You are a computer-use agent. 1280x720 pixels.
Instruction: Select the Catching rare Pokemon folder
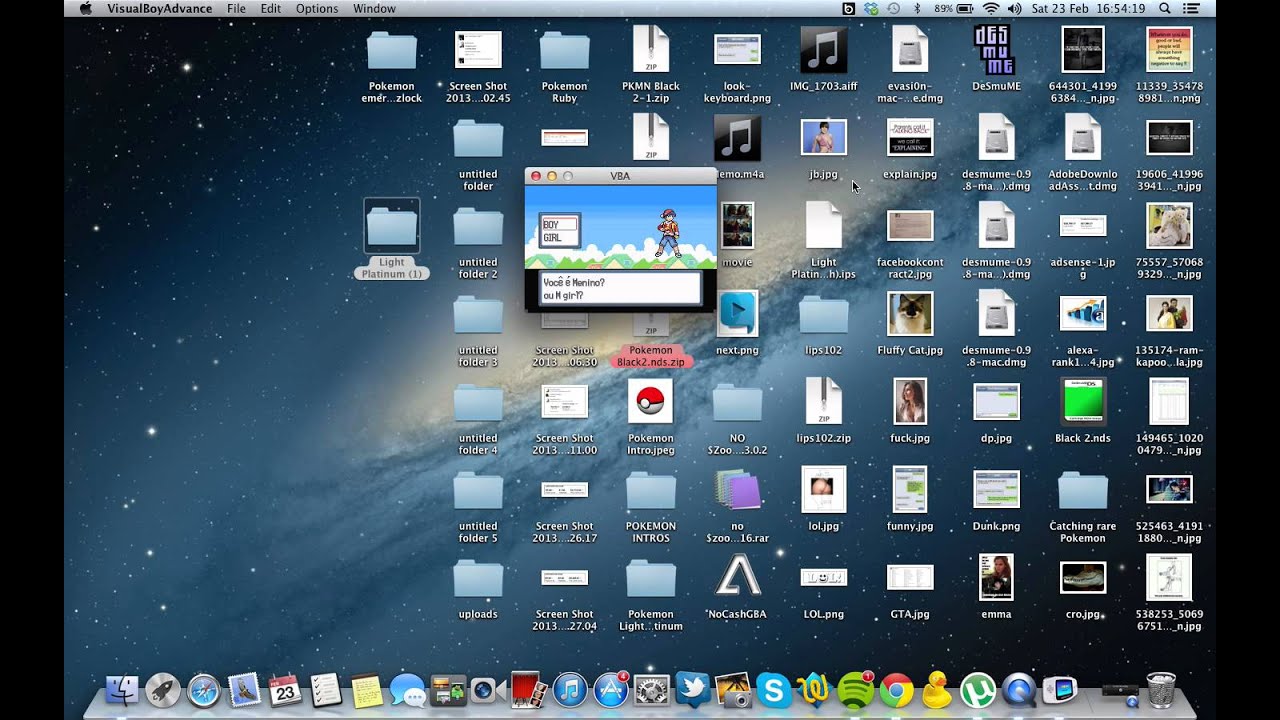point(1083,506)
